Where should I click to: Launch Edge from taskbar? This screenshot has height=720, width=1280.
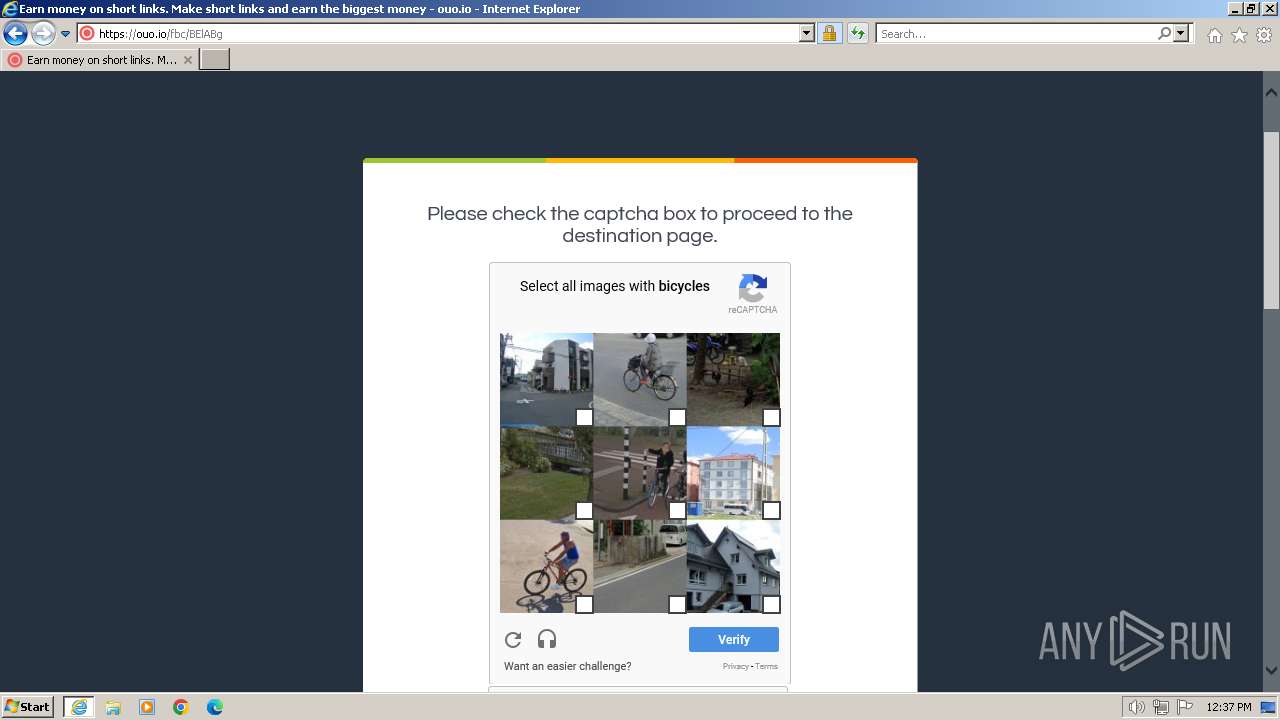pyautogui.click(x=215, y=707)
